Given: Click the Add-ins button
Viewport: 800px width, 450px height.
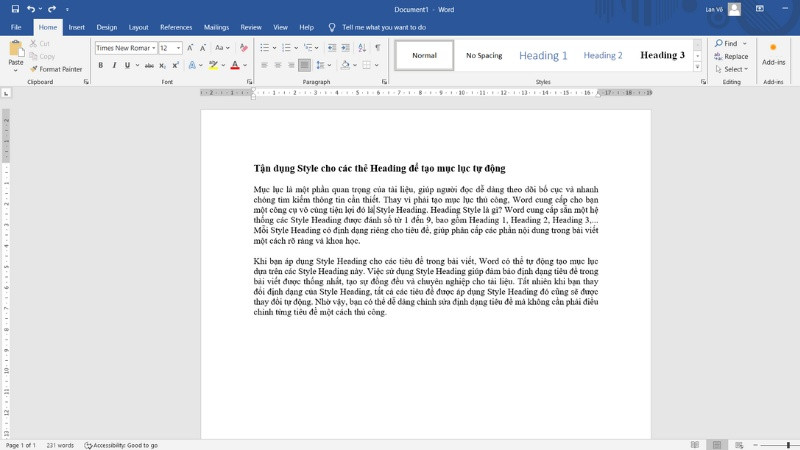Looking at the screenshot, I should [773, 55].
